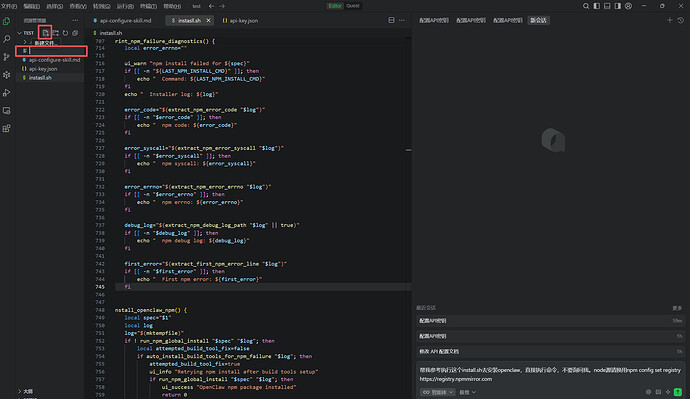Screen dimensions: 690x399
Task: Click the title bar search icon
Action: point(586,6)
